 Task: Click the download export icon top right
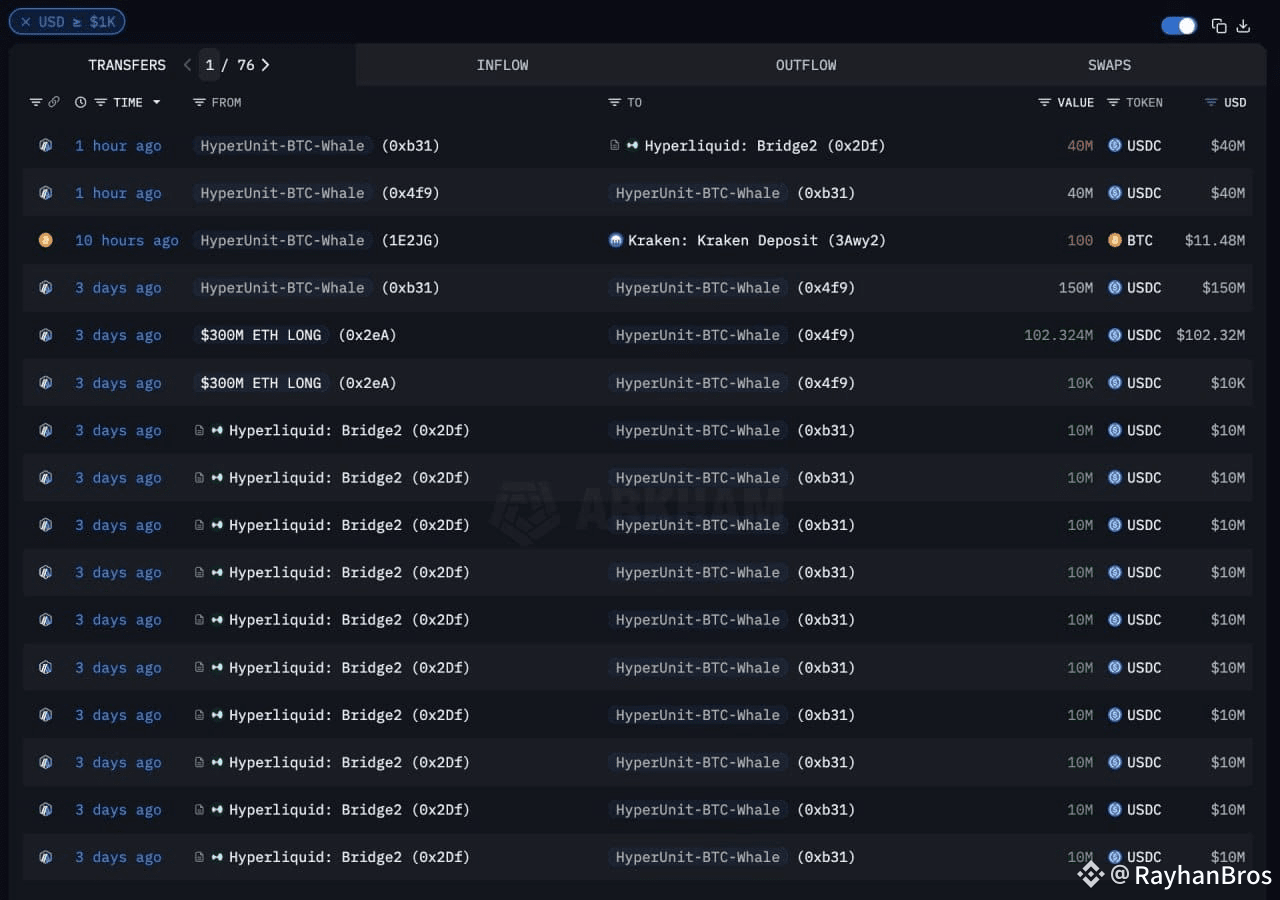1244,25
